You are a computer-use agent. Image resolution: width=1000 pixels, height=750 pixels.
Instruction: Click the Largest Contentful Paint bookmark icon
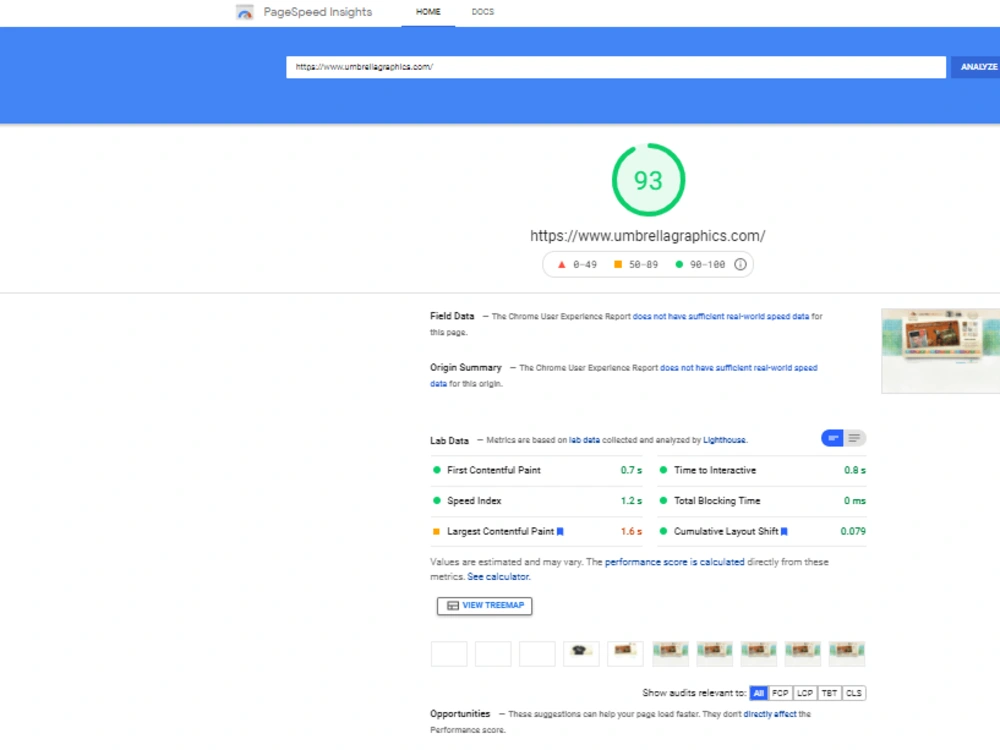(560, 531)
